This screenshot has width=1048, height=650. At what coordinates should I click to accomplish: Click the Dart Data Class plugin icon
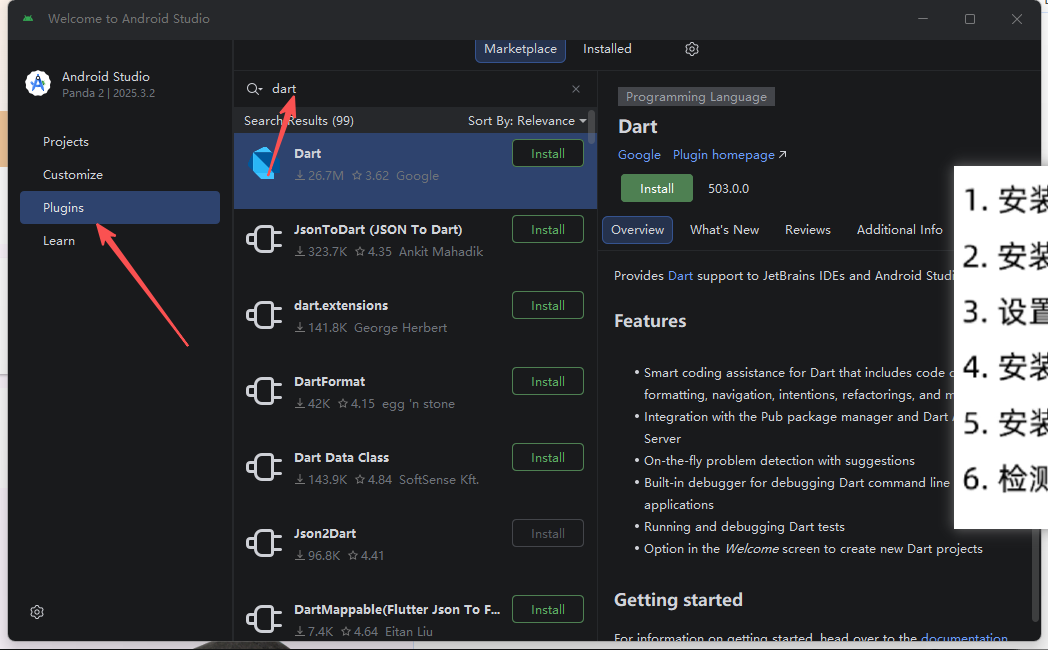(264, 467)
